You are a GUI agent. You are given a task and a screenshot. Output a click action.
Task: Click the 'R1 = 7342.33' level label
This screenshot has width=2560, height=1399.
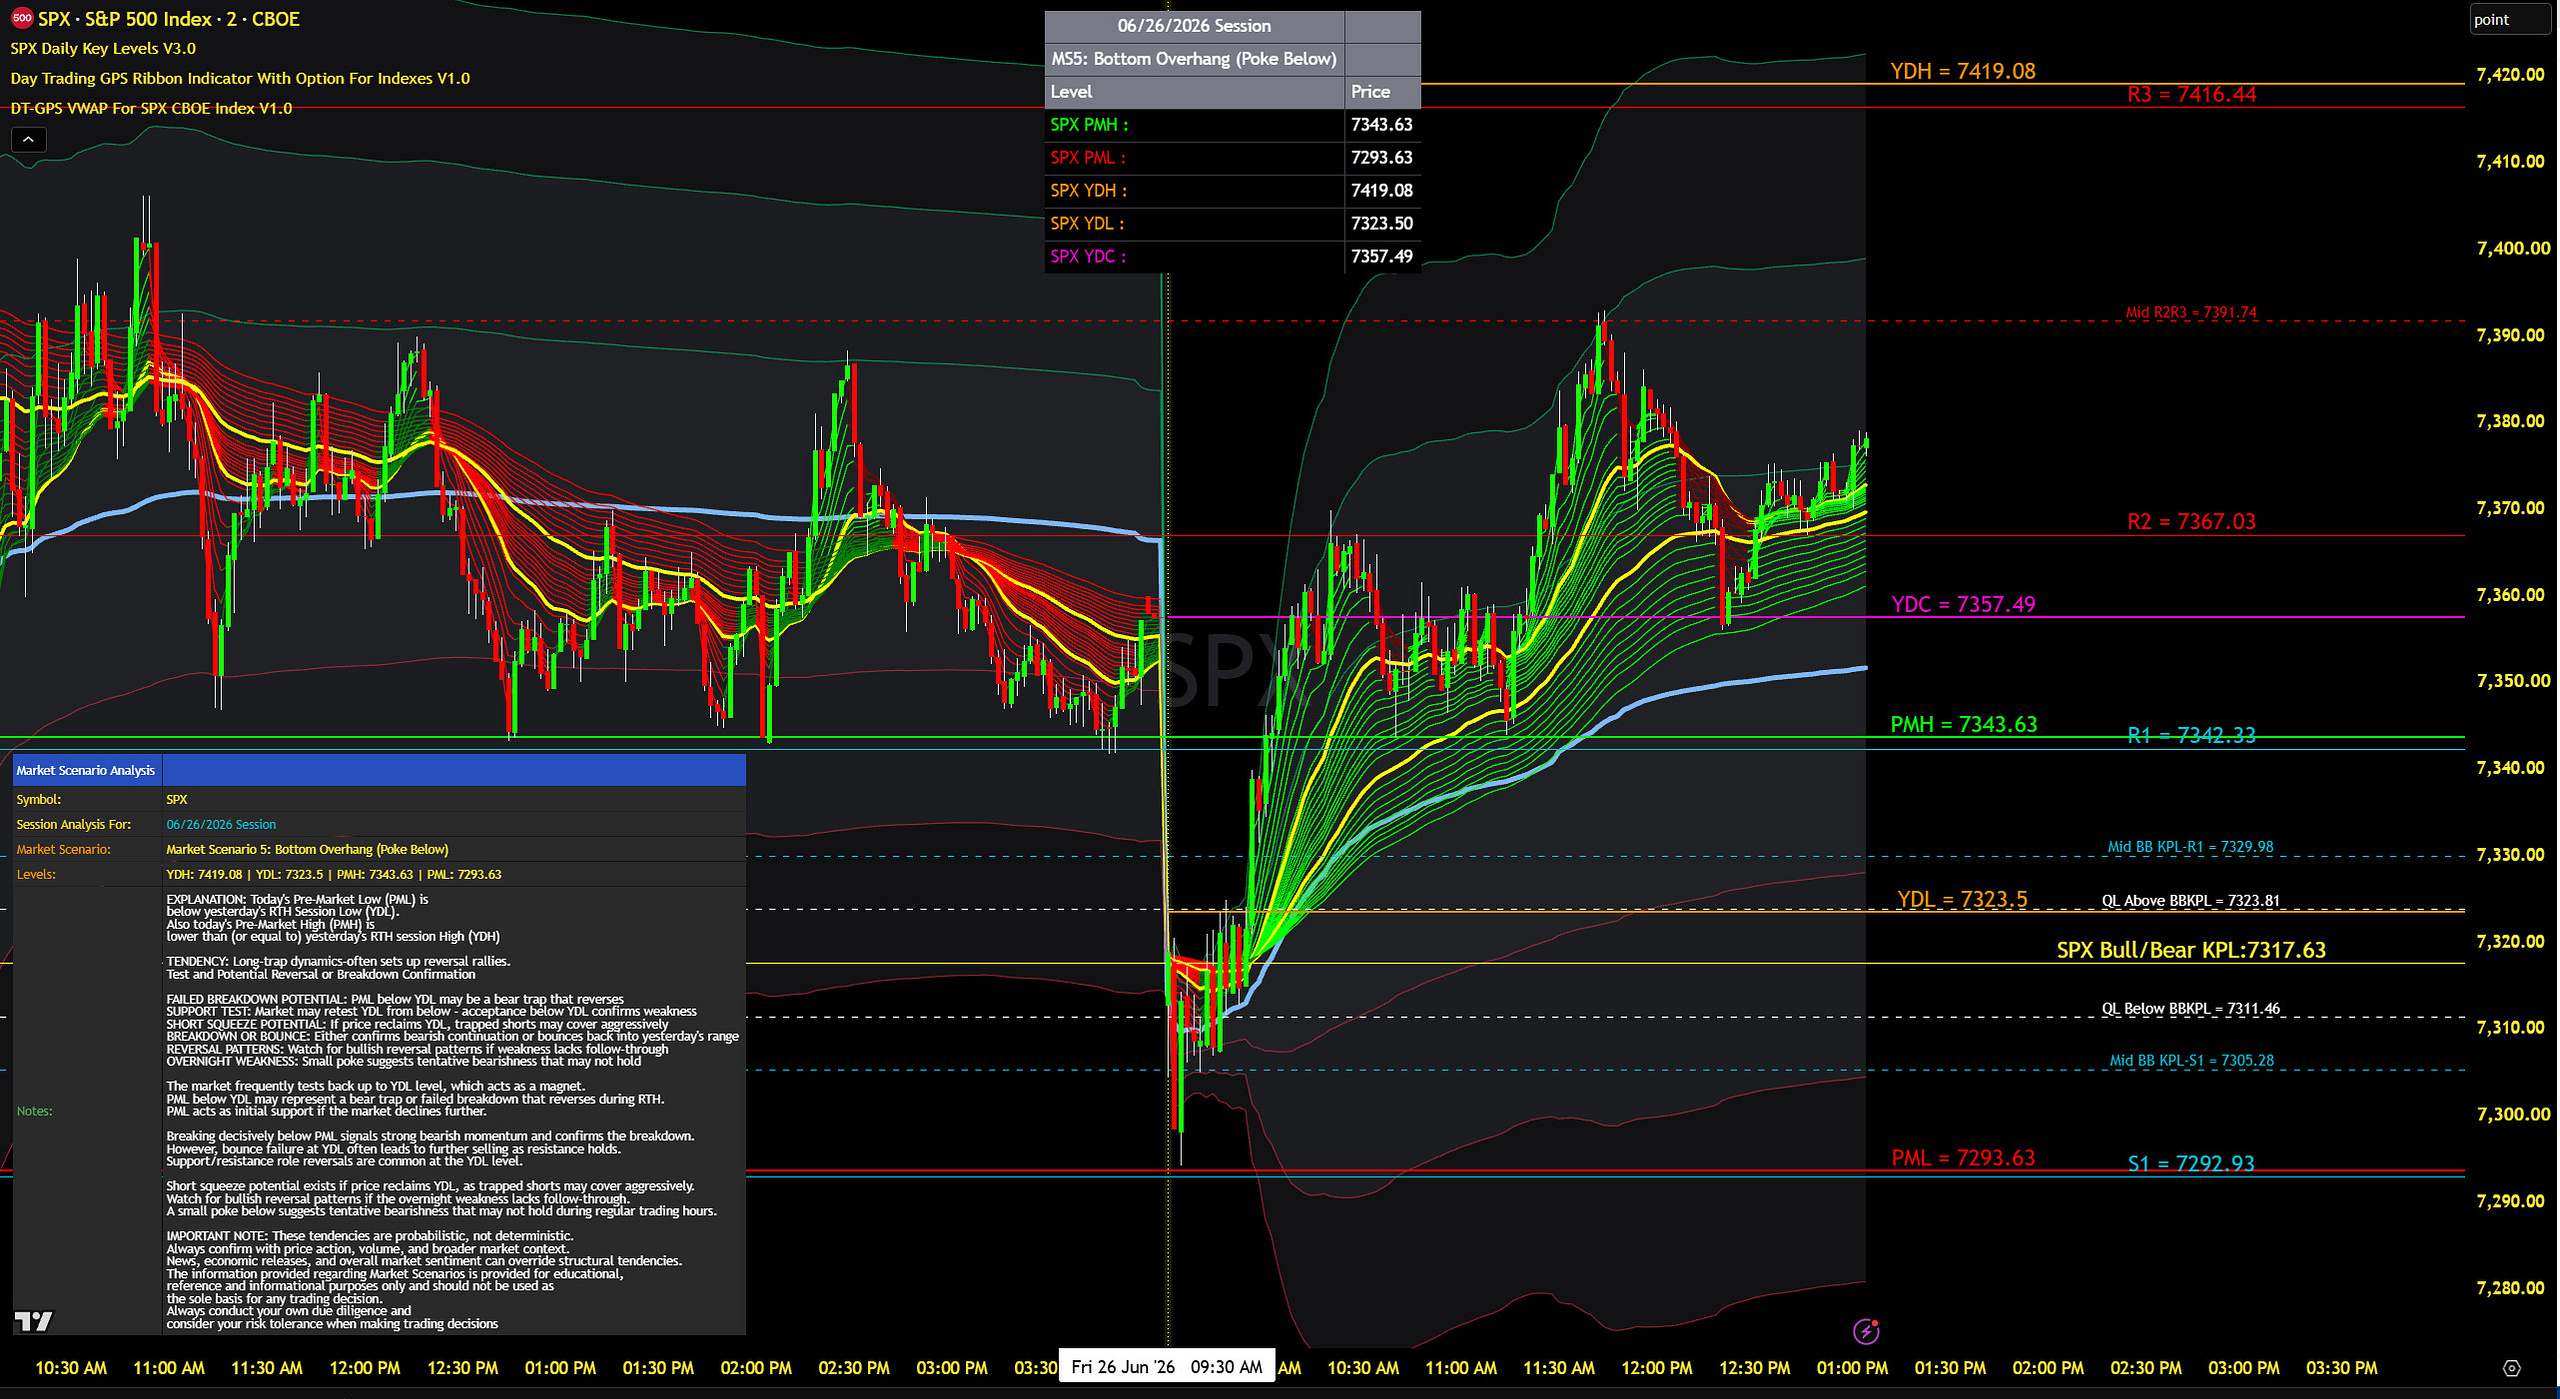pos(2192,736)
